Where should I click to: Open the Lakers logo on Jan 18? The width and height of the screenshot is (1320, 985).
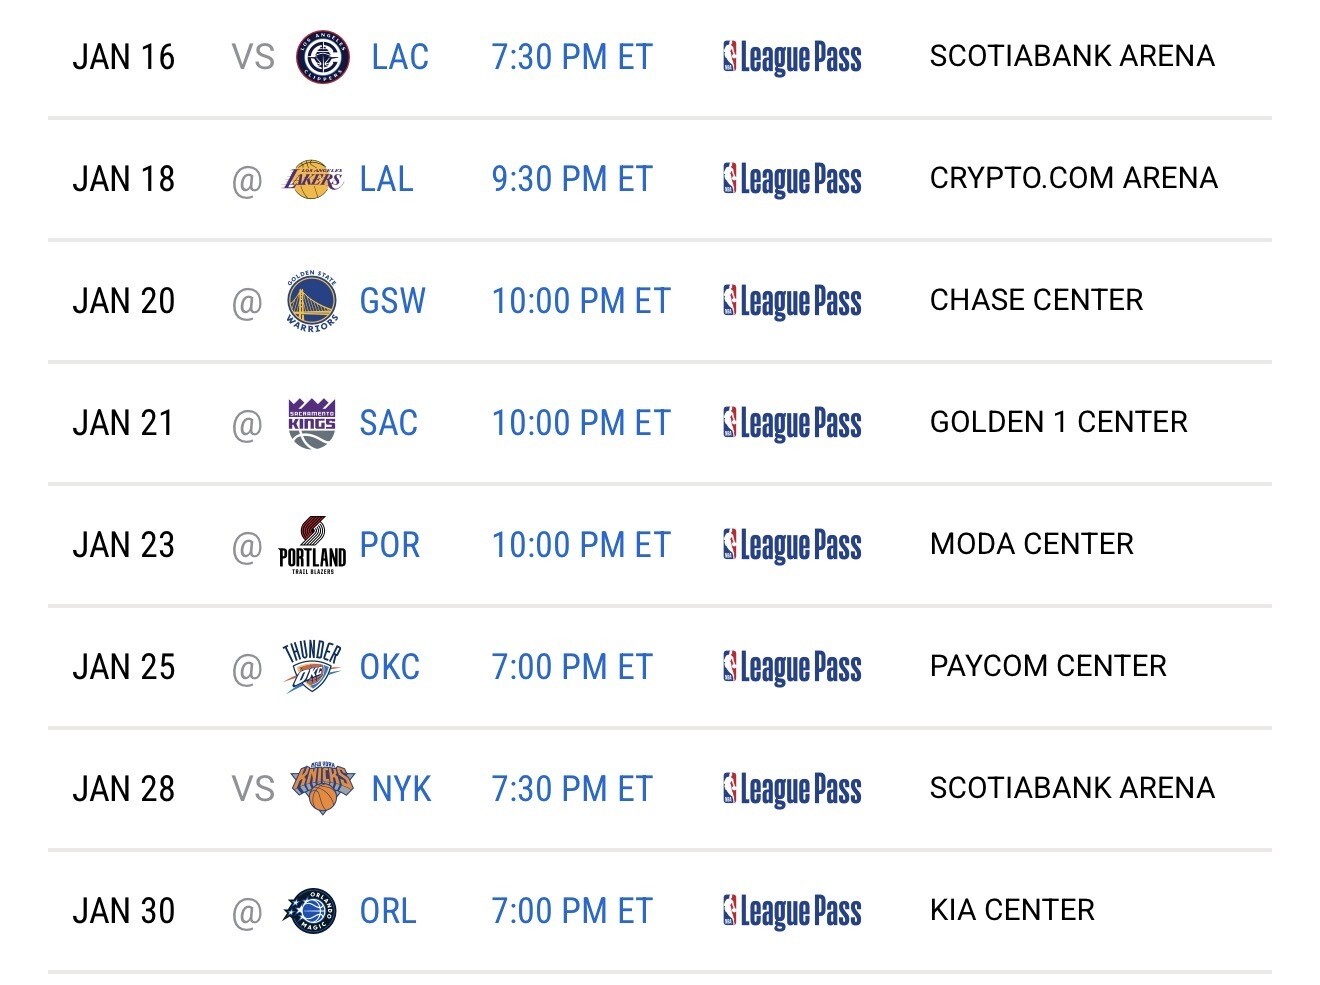coord(313,179)
